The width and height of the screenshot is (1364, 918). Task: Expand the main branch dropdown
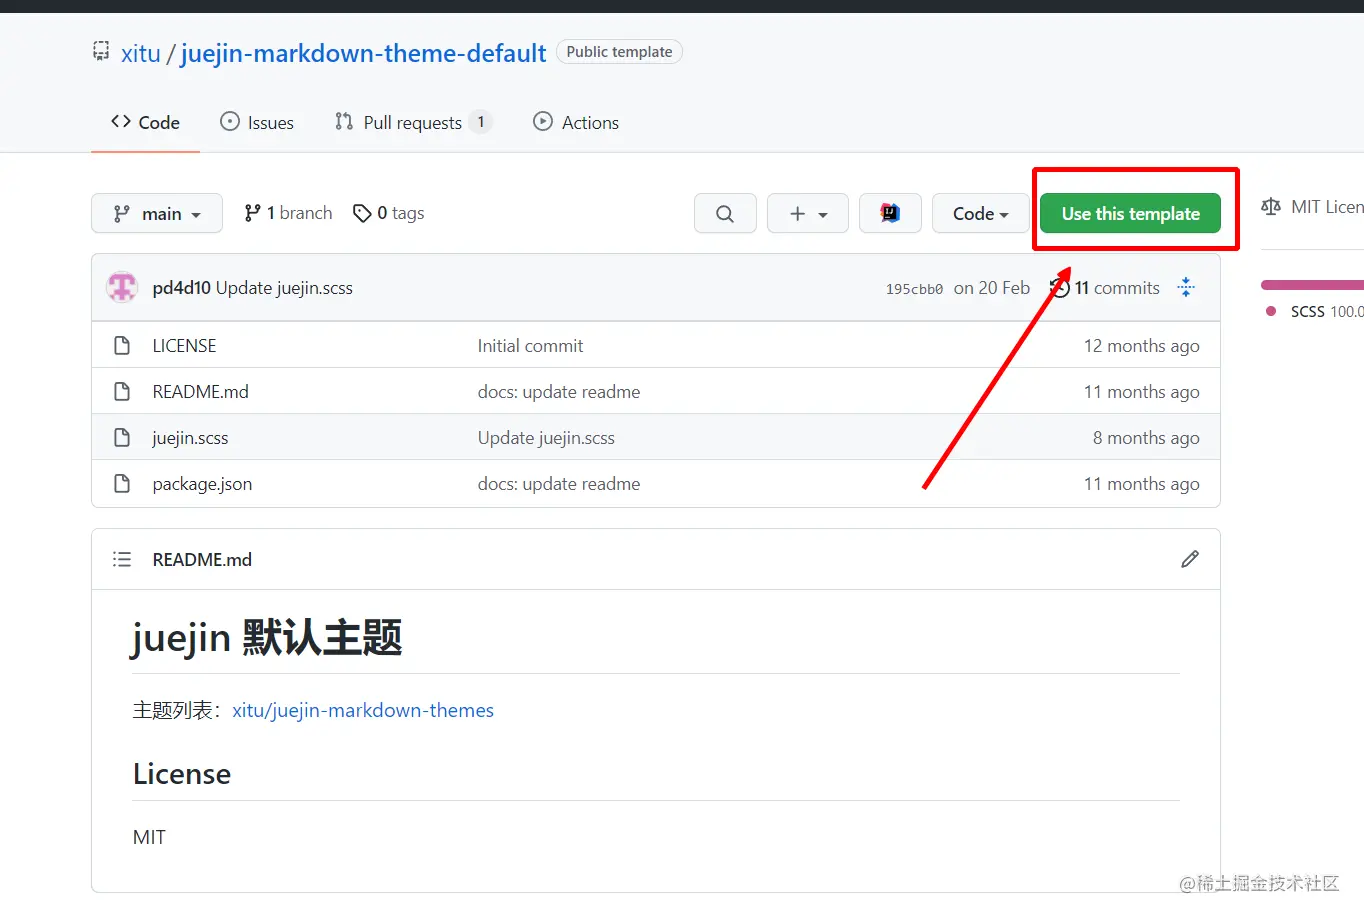point(157,213)
